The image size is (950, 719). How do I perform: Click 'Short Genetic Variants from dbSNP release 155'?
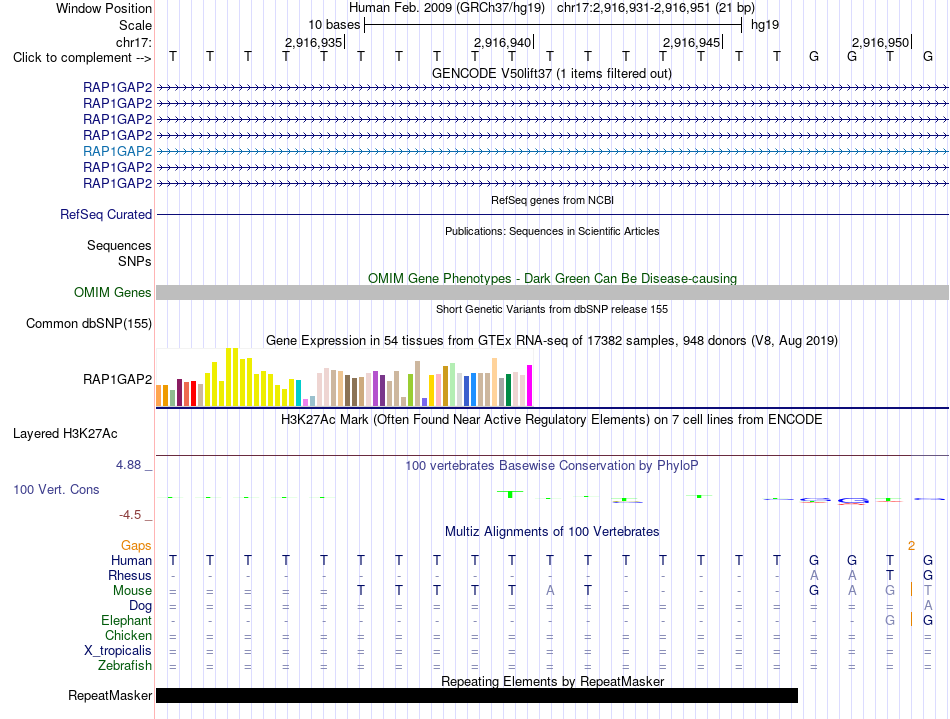tap(552, 309)
